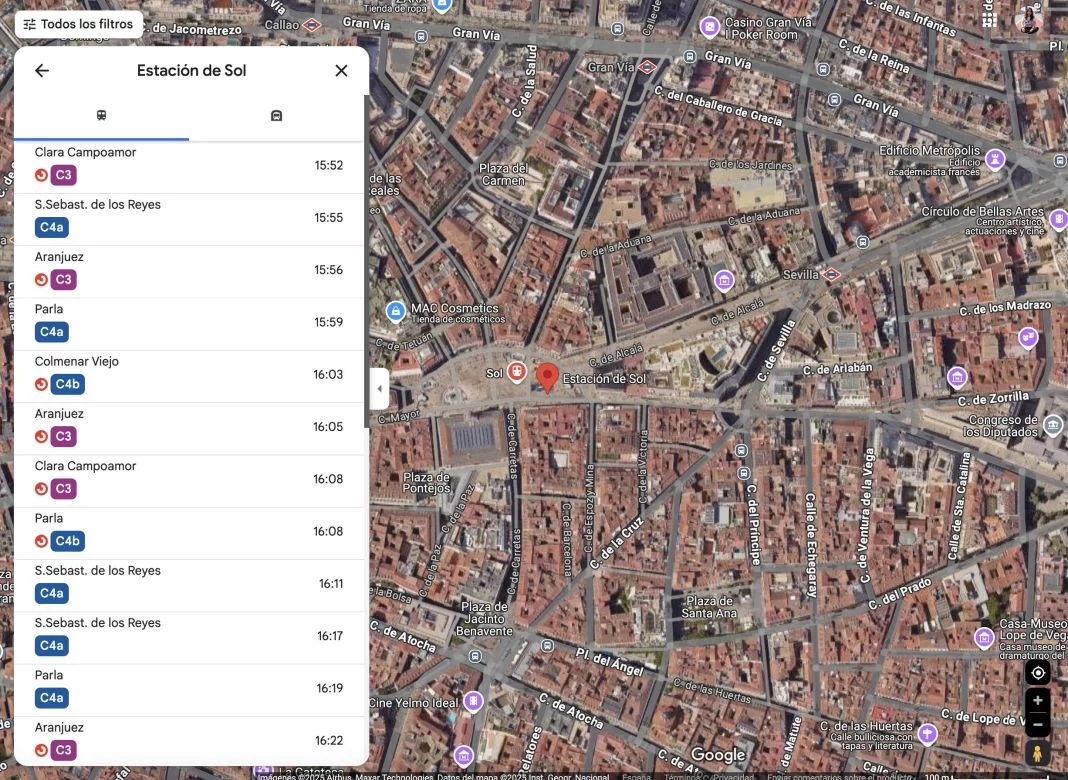Click the Cine Yelmo Ideal marker
Screen dimensions: 1068x780
pos(475,703)
